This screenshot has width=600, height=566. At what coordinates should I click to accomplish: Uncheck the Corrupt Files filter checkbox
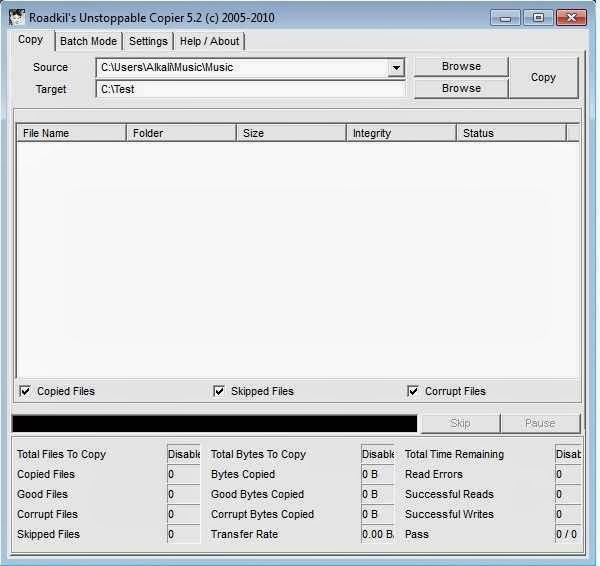413,391
